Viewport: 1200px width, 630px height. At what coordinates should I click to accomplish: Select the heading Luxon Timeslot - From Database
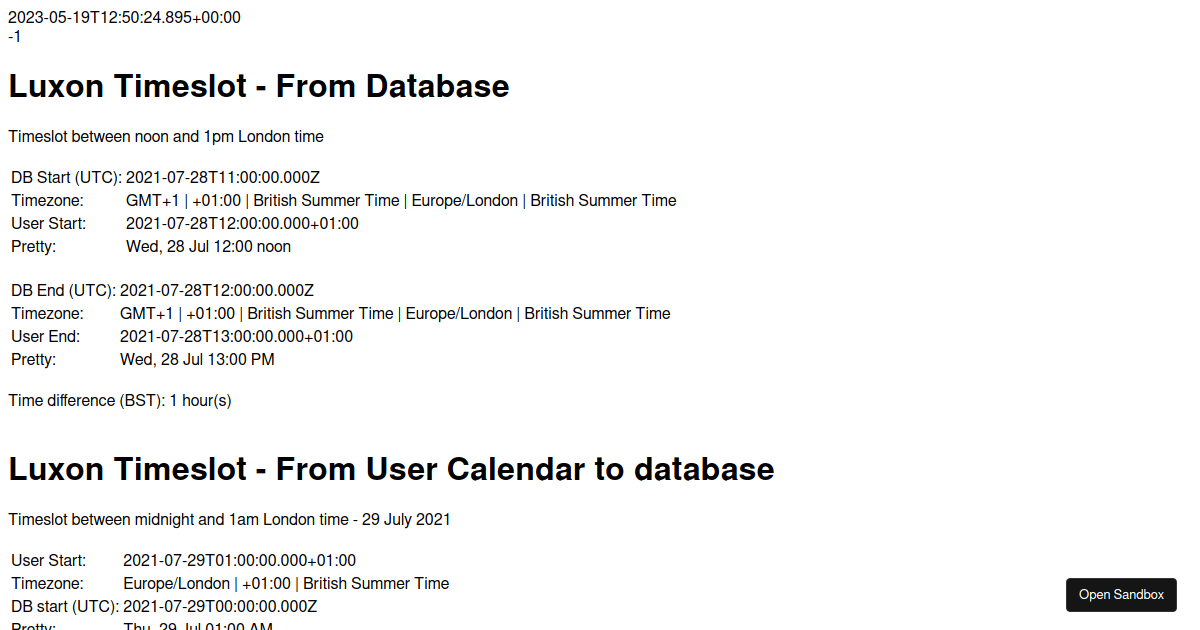pyautogui.click(x=258, y=86)
